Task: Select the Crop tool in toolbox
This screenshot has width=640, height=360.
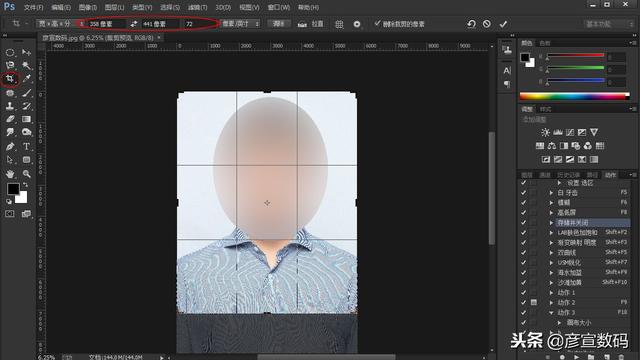Action: coord(10,79)
